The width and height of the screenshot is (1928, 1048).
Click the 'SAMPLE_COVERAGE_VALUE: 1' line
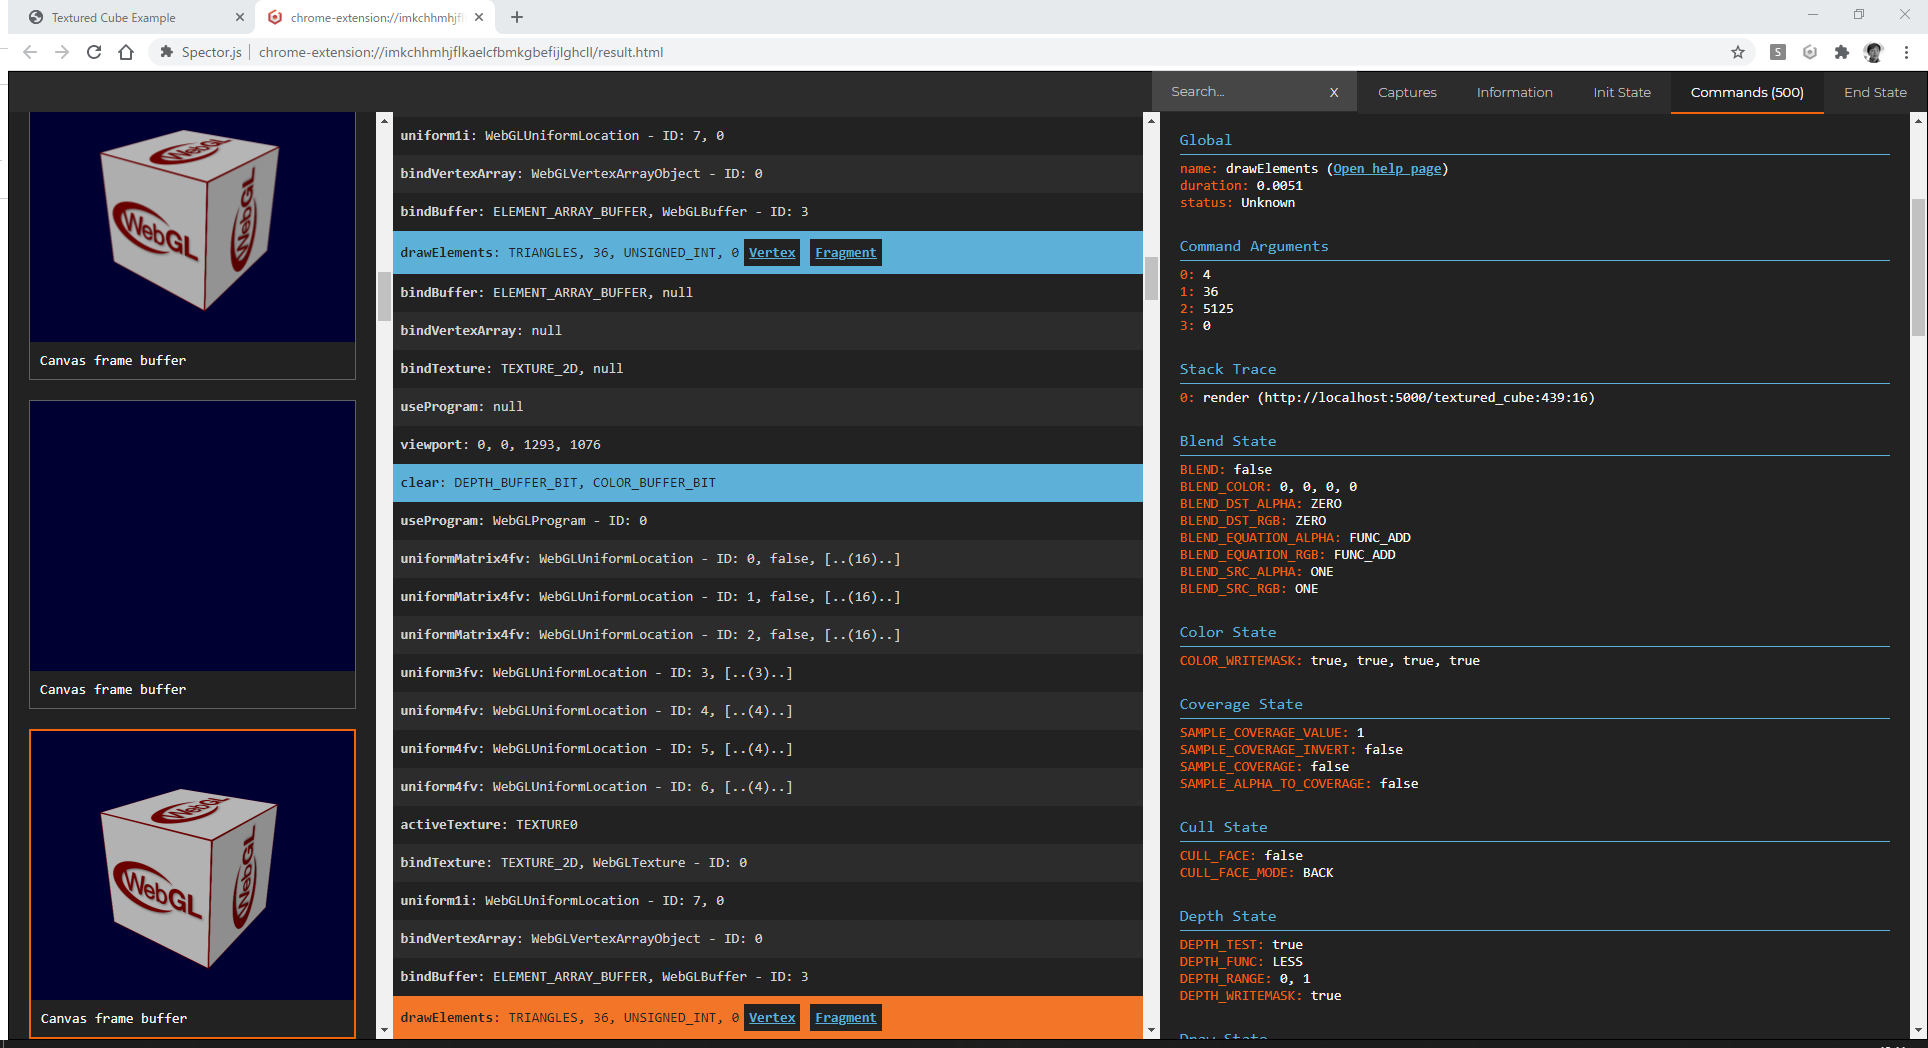1272,733
